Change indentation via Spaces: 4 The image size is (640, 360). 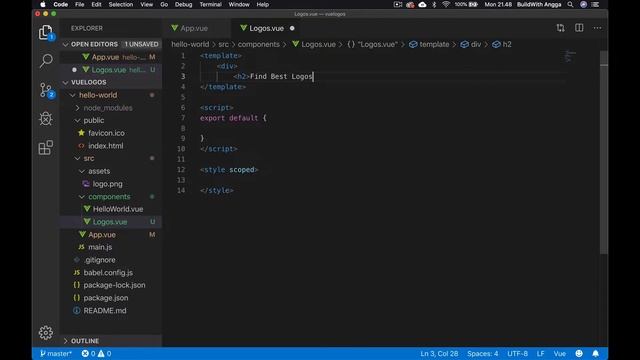pos(482,353)
